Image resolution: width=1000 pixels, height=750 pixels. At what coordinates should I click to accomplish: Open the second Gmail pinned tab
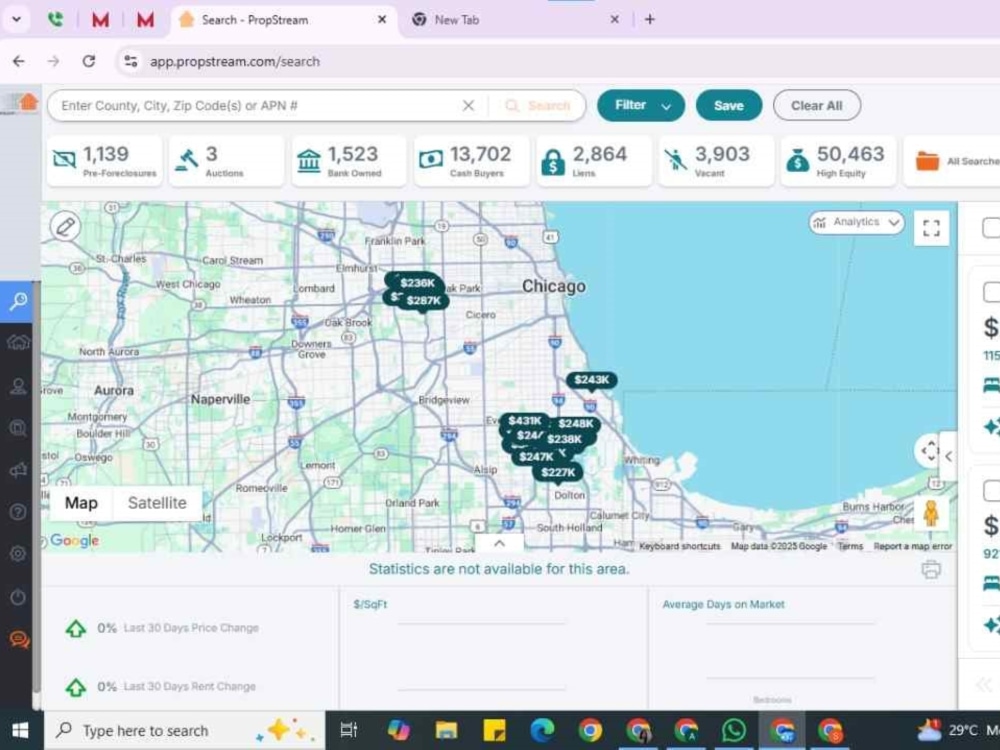click(145, 20)
